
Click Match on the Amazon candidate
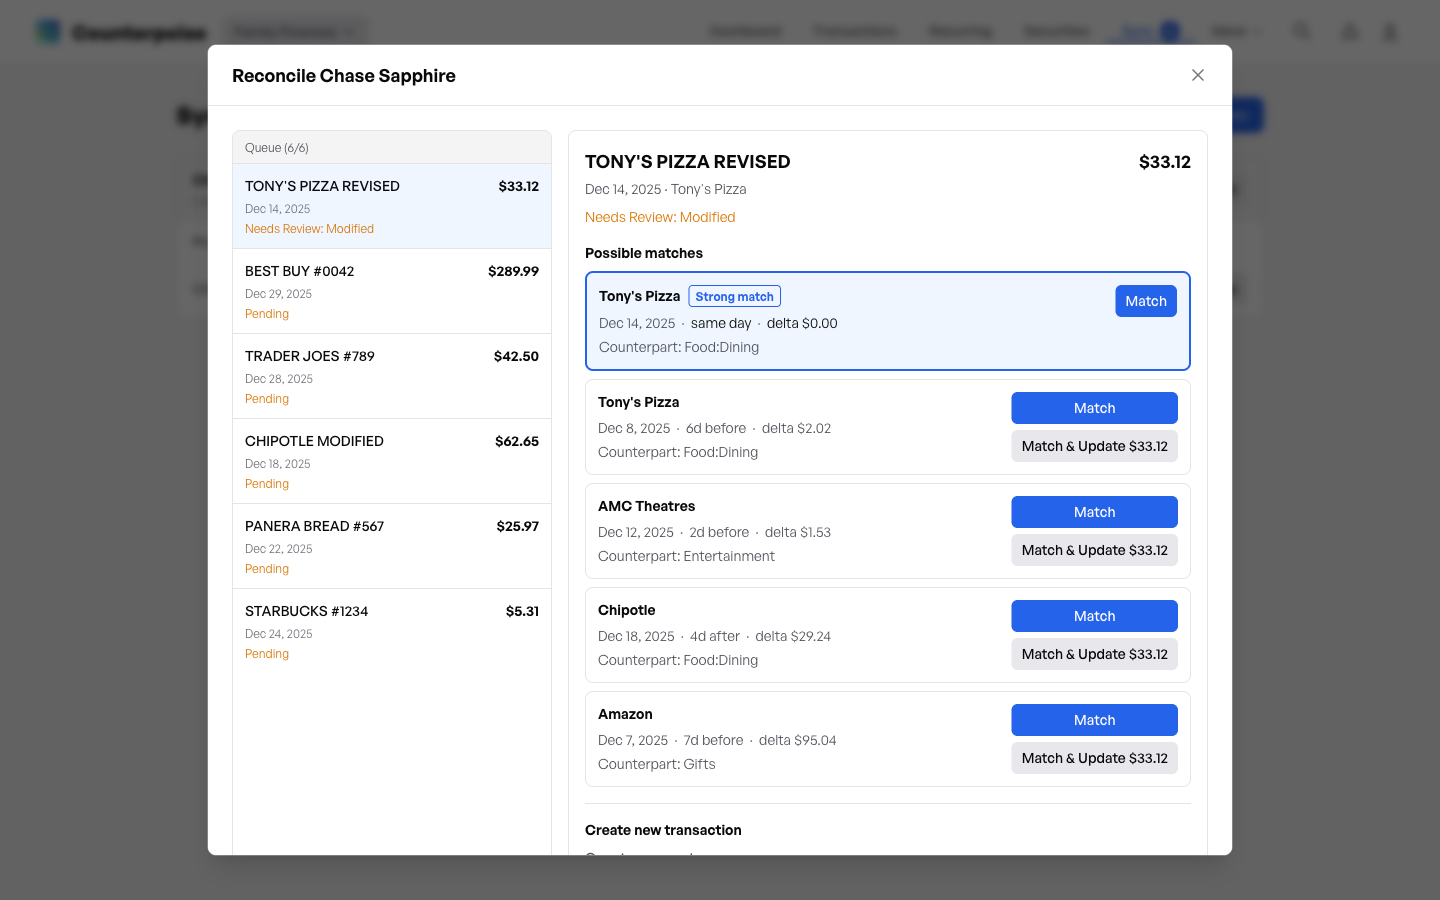[x=1094, y=720]
